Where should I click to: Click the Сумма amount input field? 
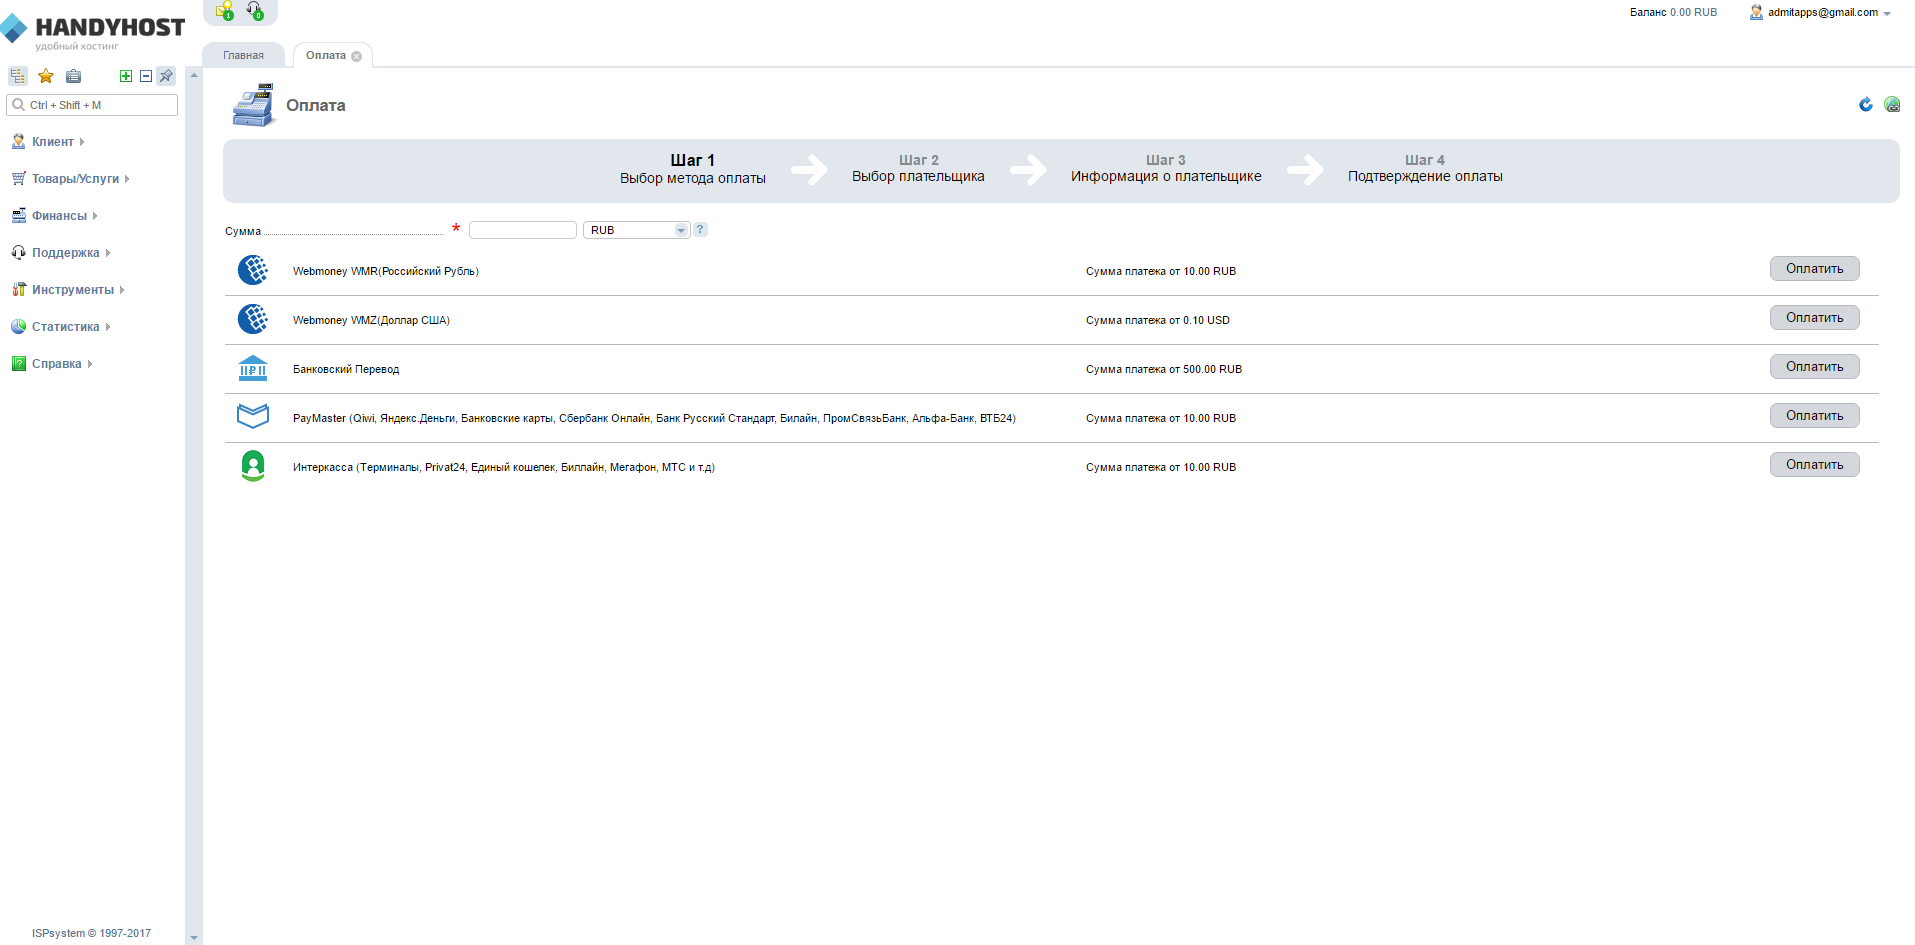(x=523, y=230)
